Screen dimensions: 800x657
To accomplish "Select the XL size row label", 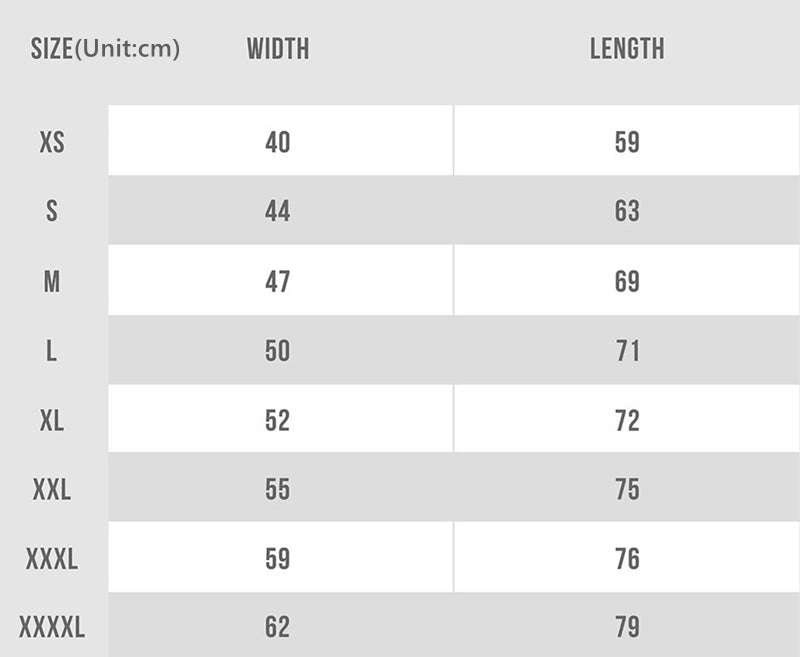I will click(52, 421).
